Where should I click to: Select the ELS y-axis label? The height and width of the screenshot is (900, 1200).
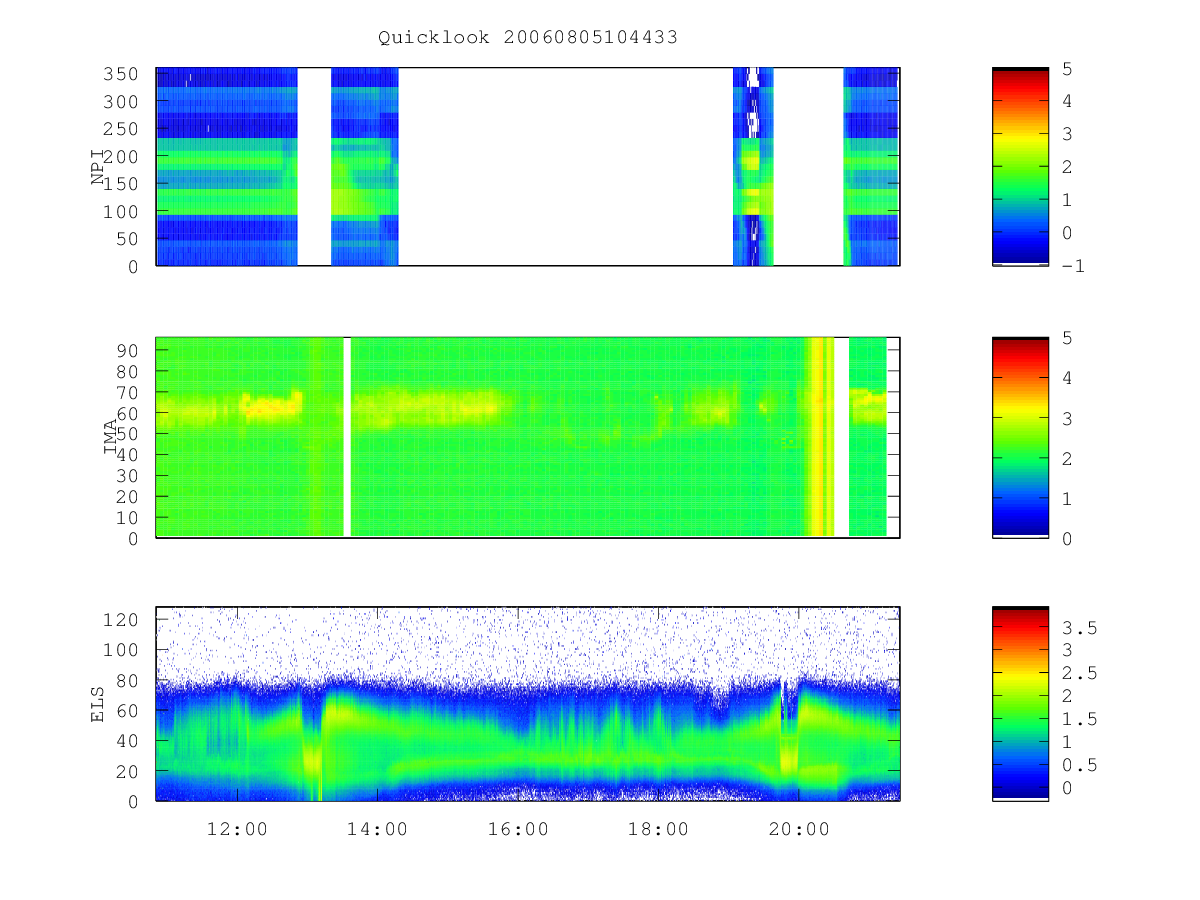coord(98,703)
